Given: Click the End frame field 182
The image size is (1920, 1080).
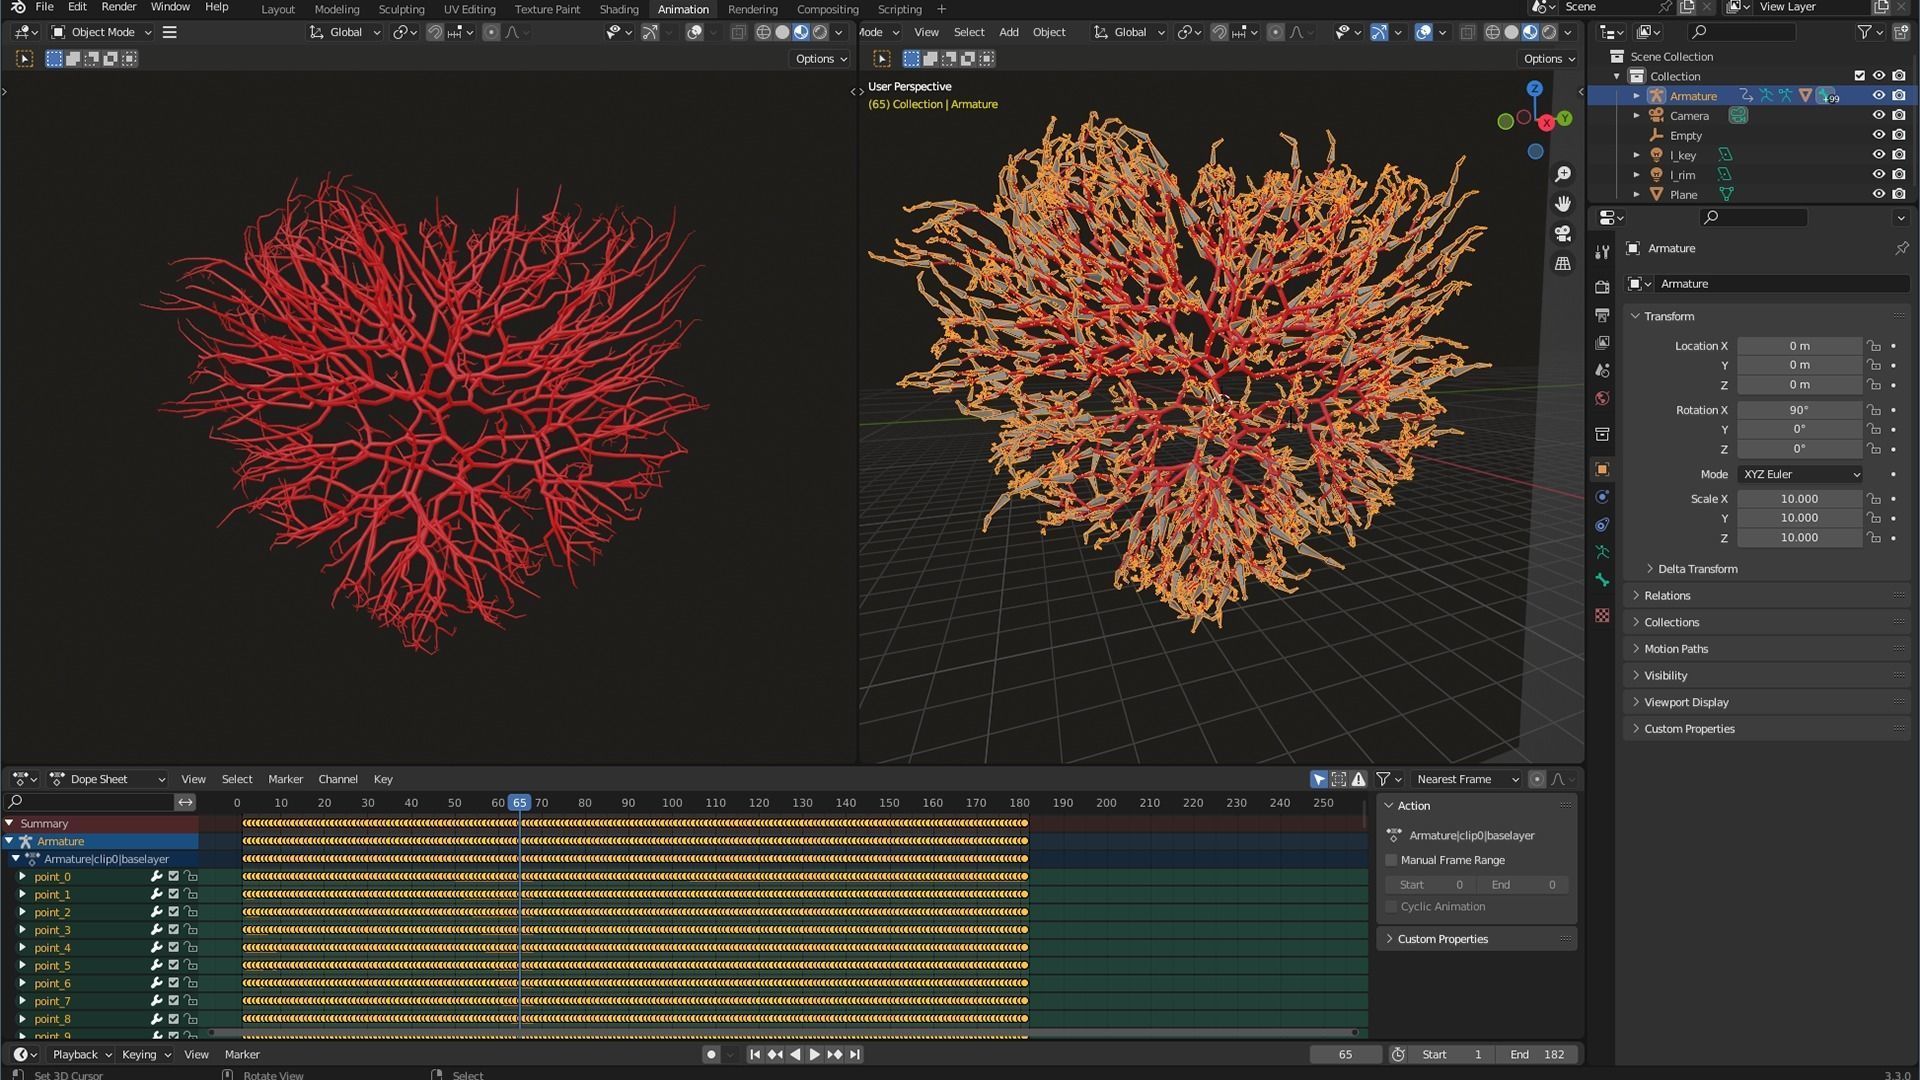Looking at the screenshot, I should [1538, 1054].
